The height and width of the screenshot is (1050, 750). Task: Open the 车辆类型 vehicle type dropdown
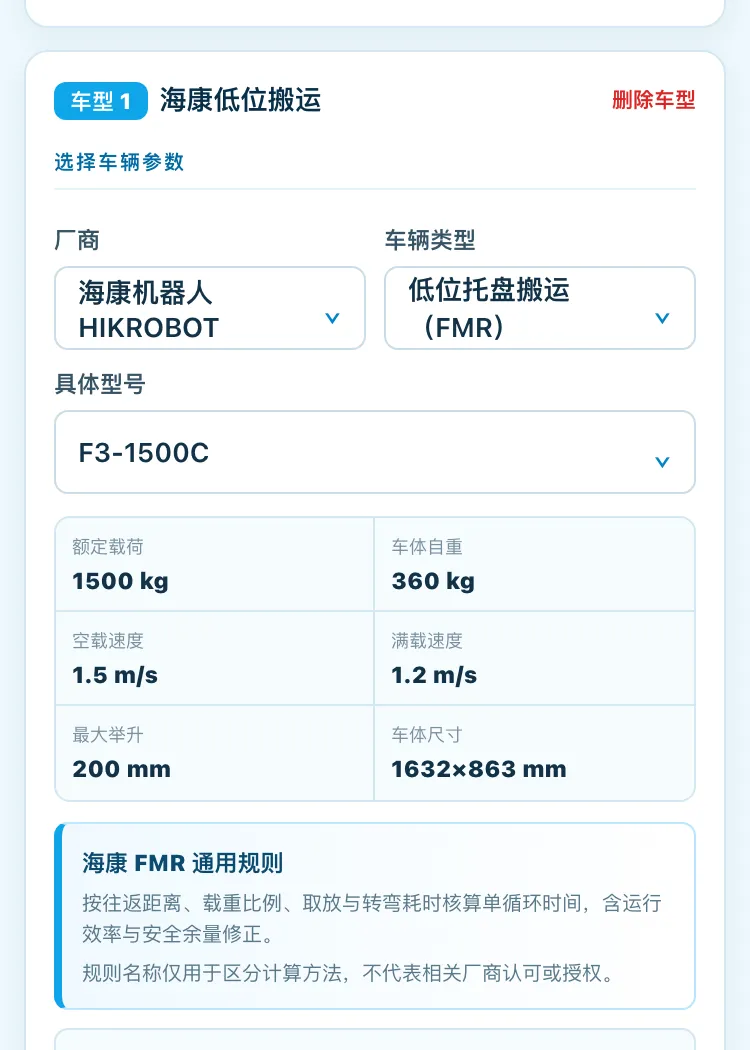pos(540,308)
